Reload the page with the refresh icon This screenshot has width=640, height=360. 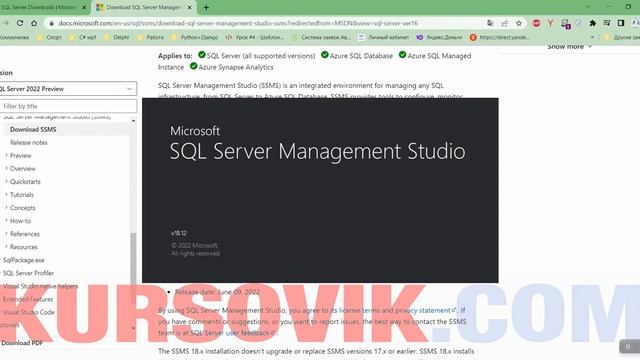coord(20,23)
